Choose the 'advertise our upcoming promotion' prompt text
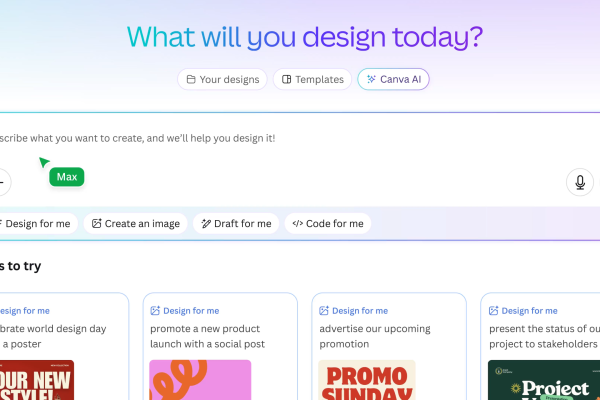The width and height of the screenshot is (600, 400). [380, 336]
